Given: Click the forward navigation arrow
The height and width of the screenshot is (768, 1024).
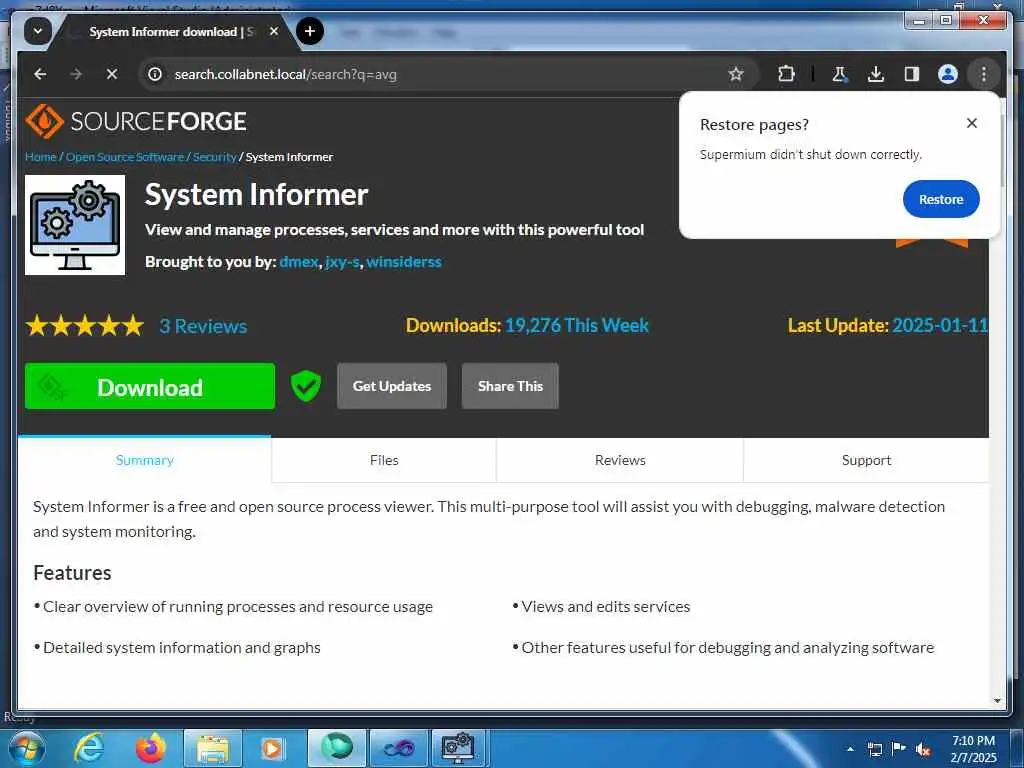Looking at the screenshot, I should tap(76, 74).
